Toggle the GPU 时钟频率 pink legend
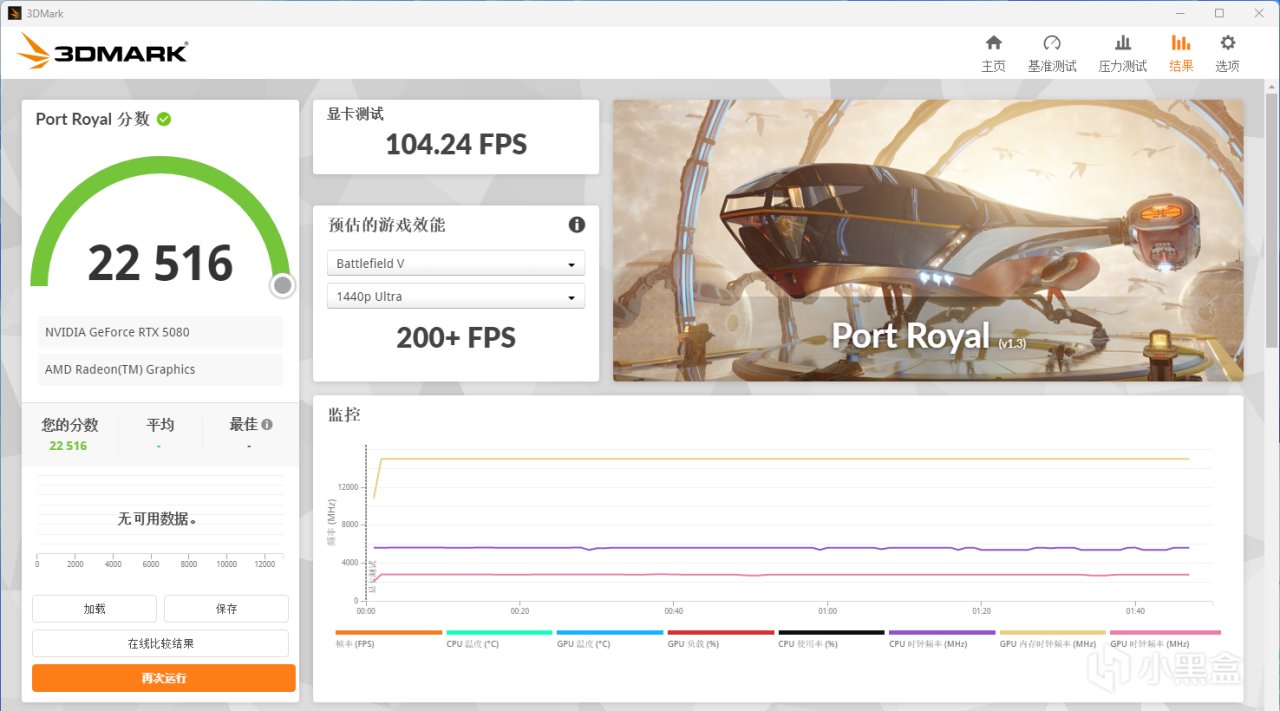The width and height of the screenshot is (1280, 711). (1165, 638)
